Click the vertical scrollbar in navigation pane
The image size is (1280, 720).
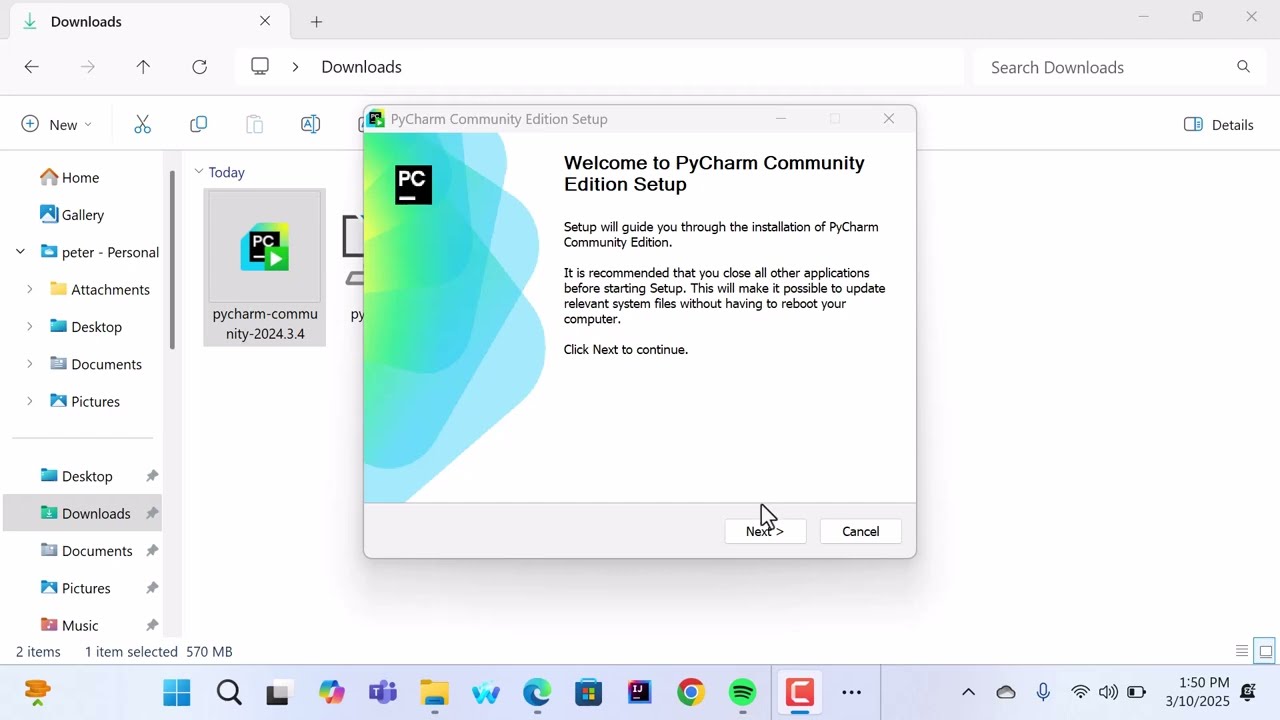coord(172,260)
